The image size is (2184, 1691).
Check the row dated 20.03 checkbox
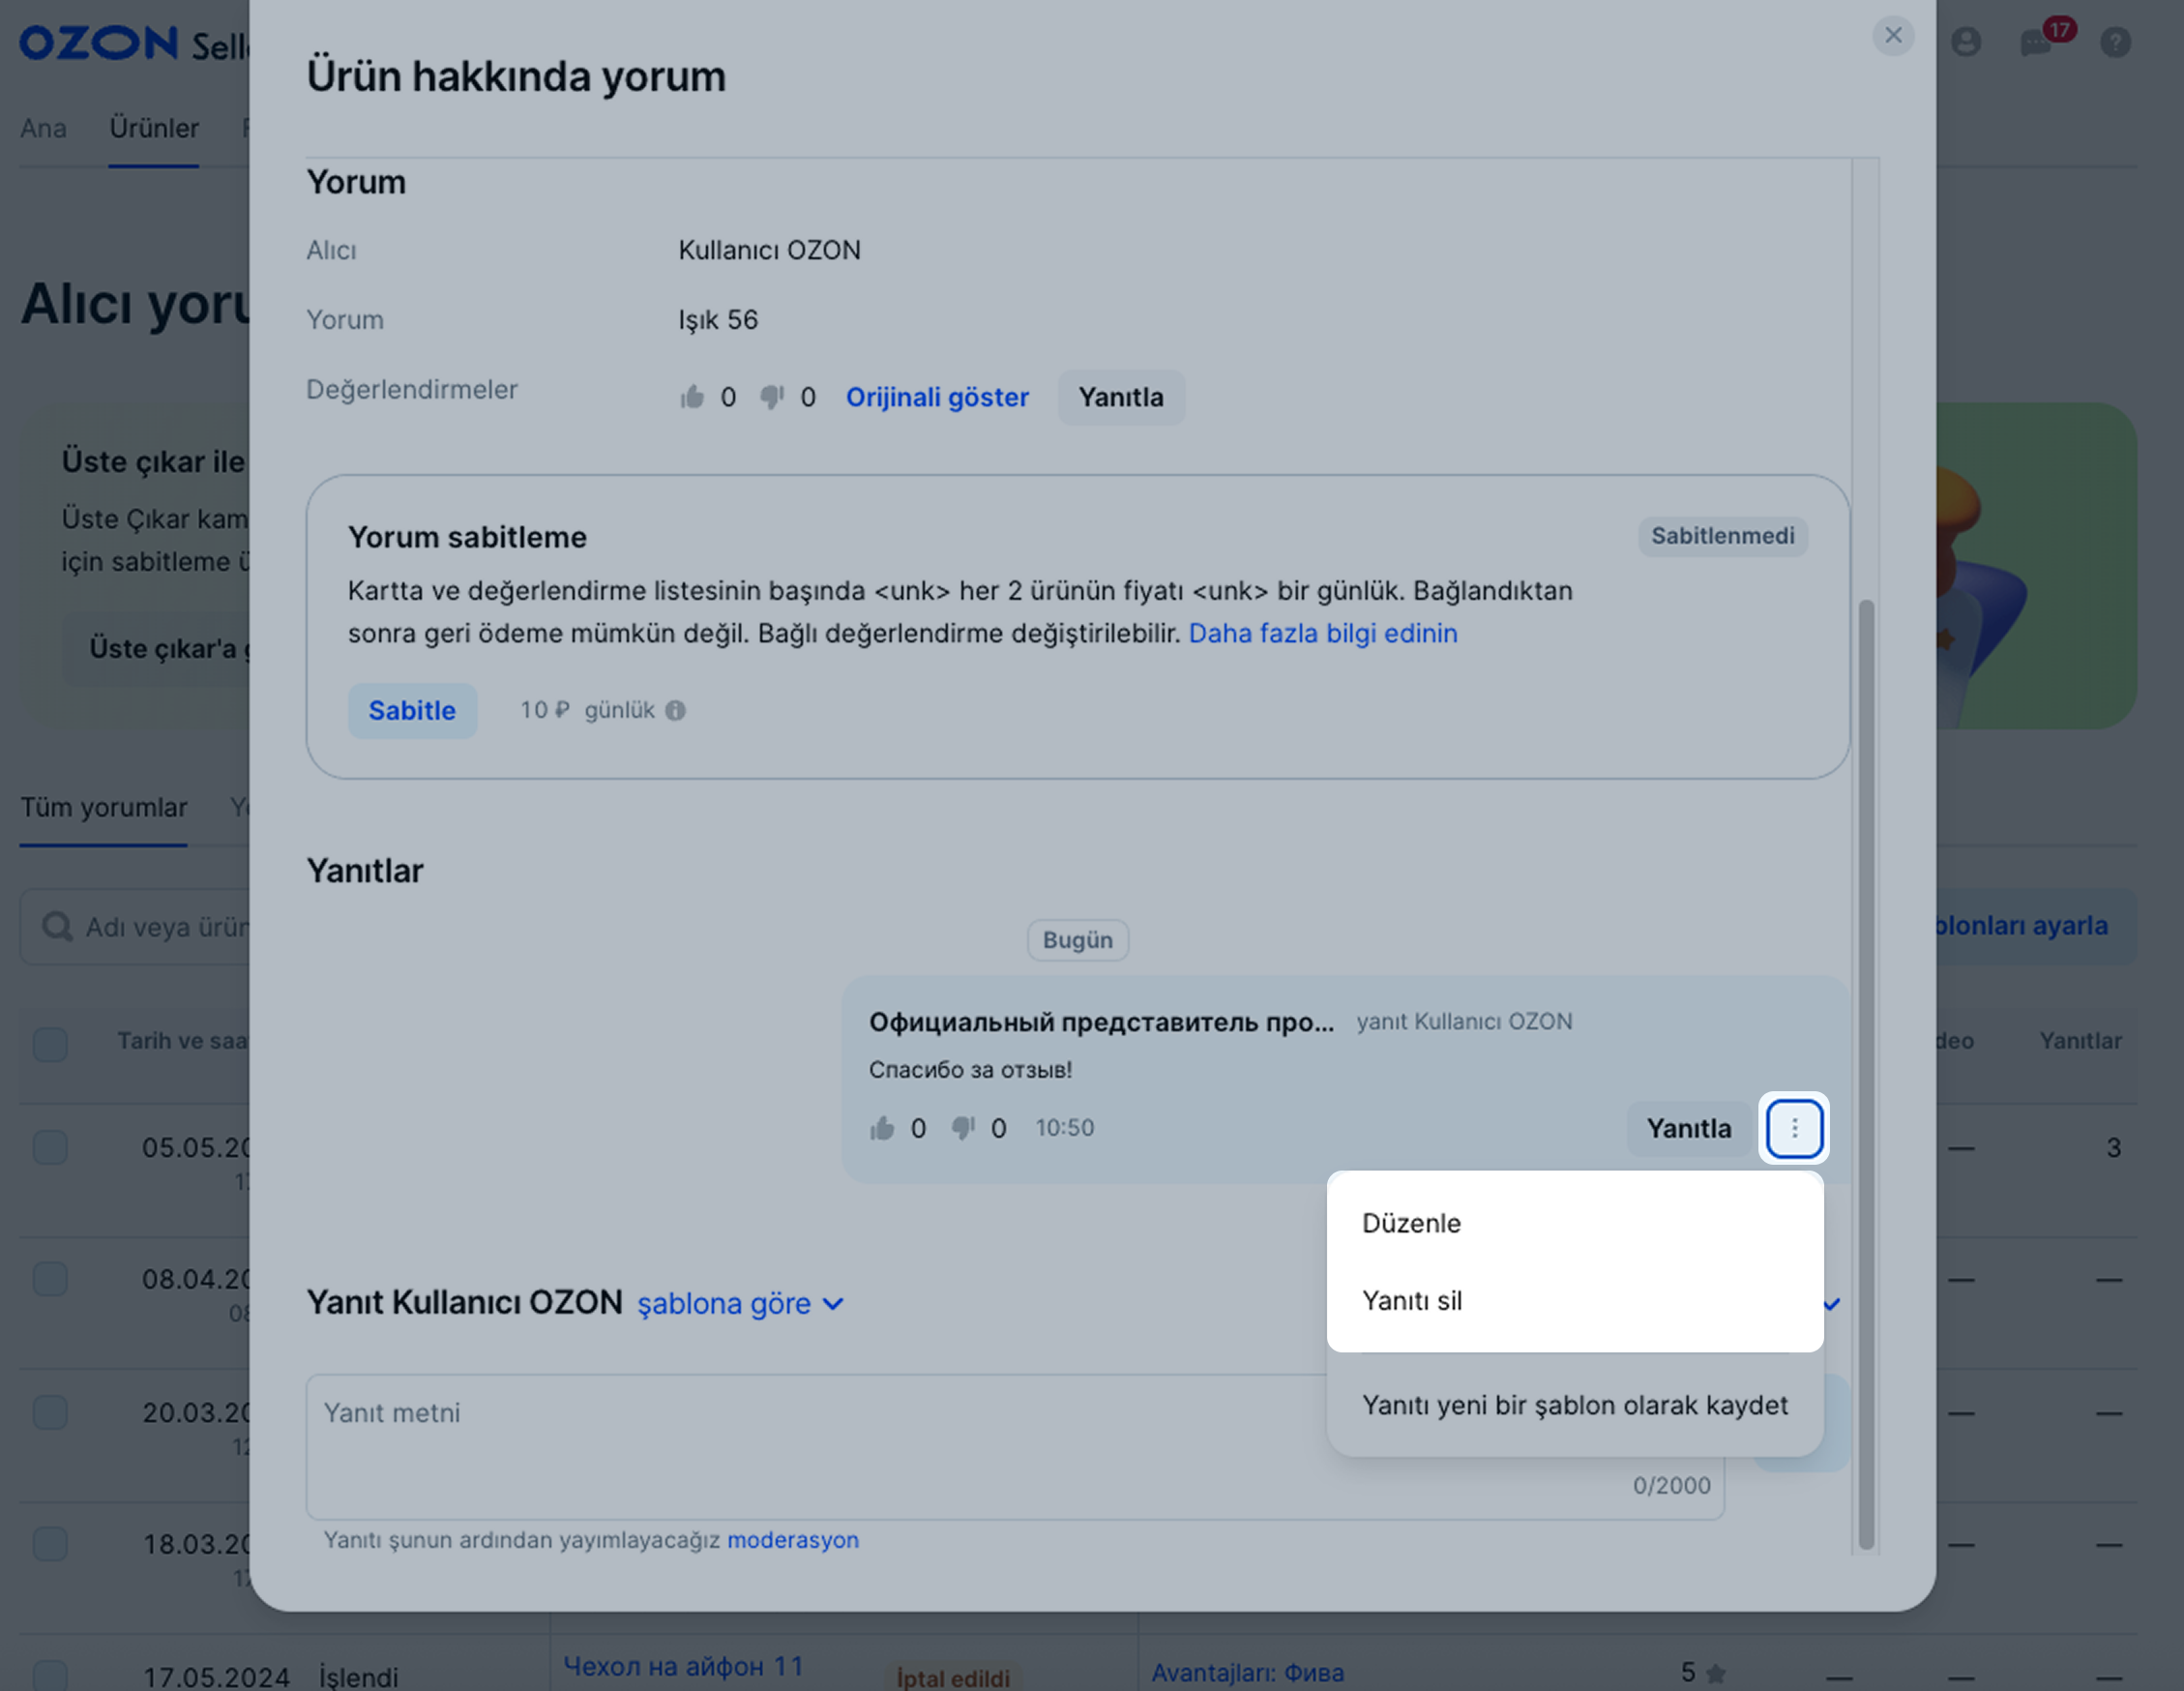coord(50,1412)
